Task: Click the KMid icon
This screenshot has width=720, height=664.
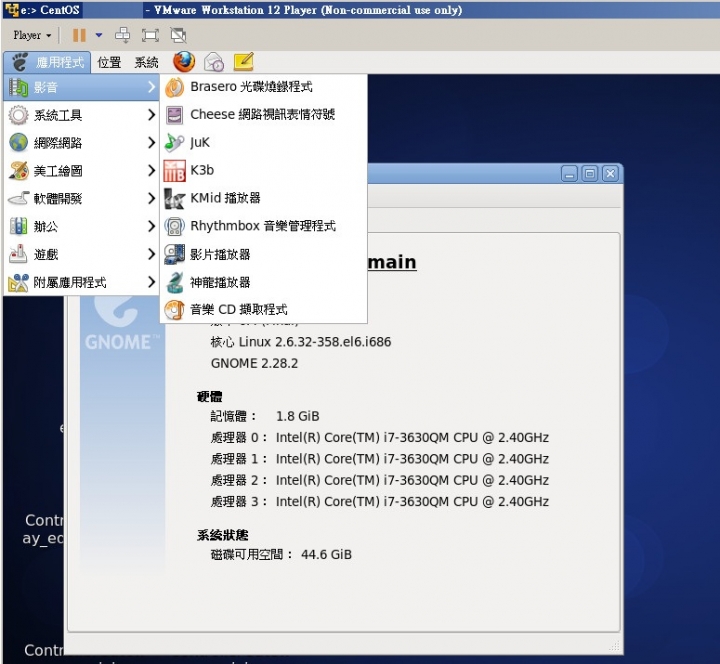Action: tap(174, 198)
